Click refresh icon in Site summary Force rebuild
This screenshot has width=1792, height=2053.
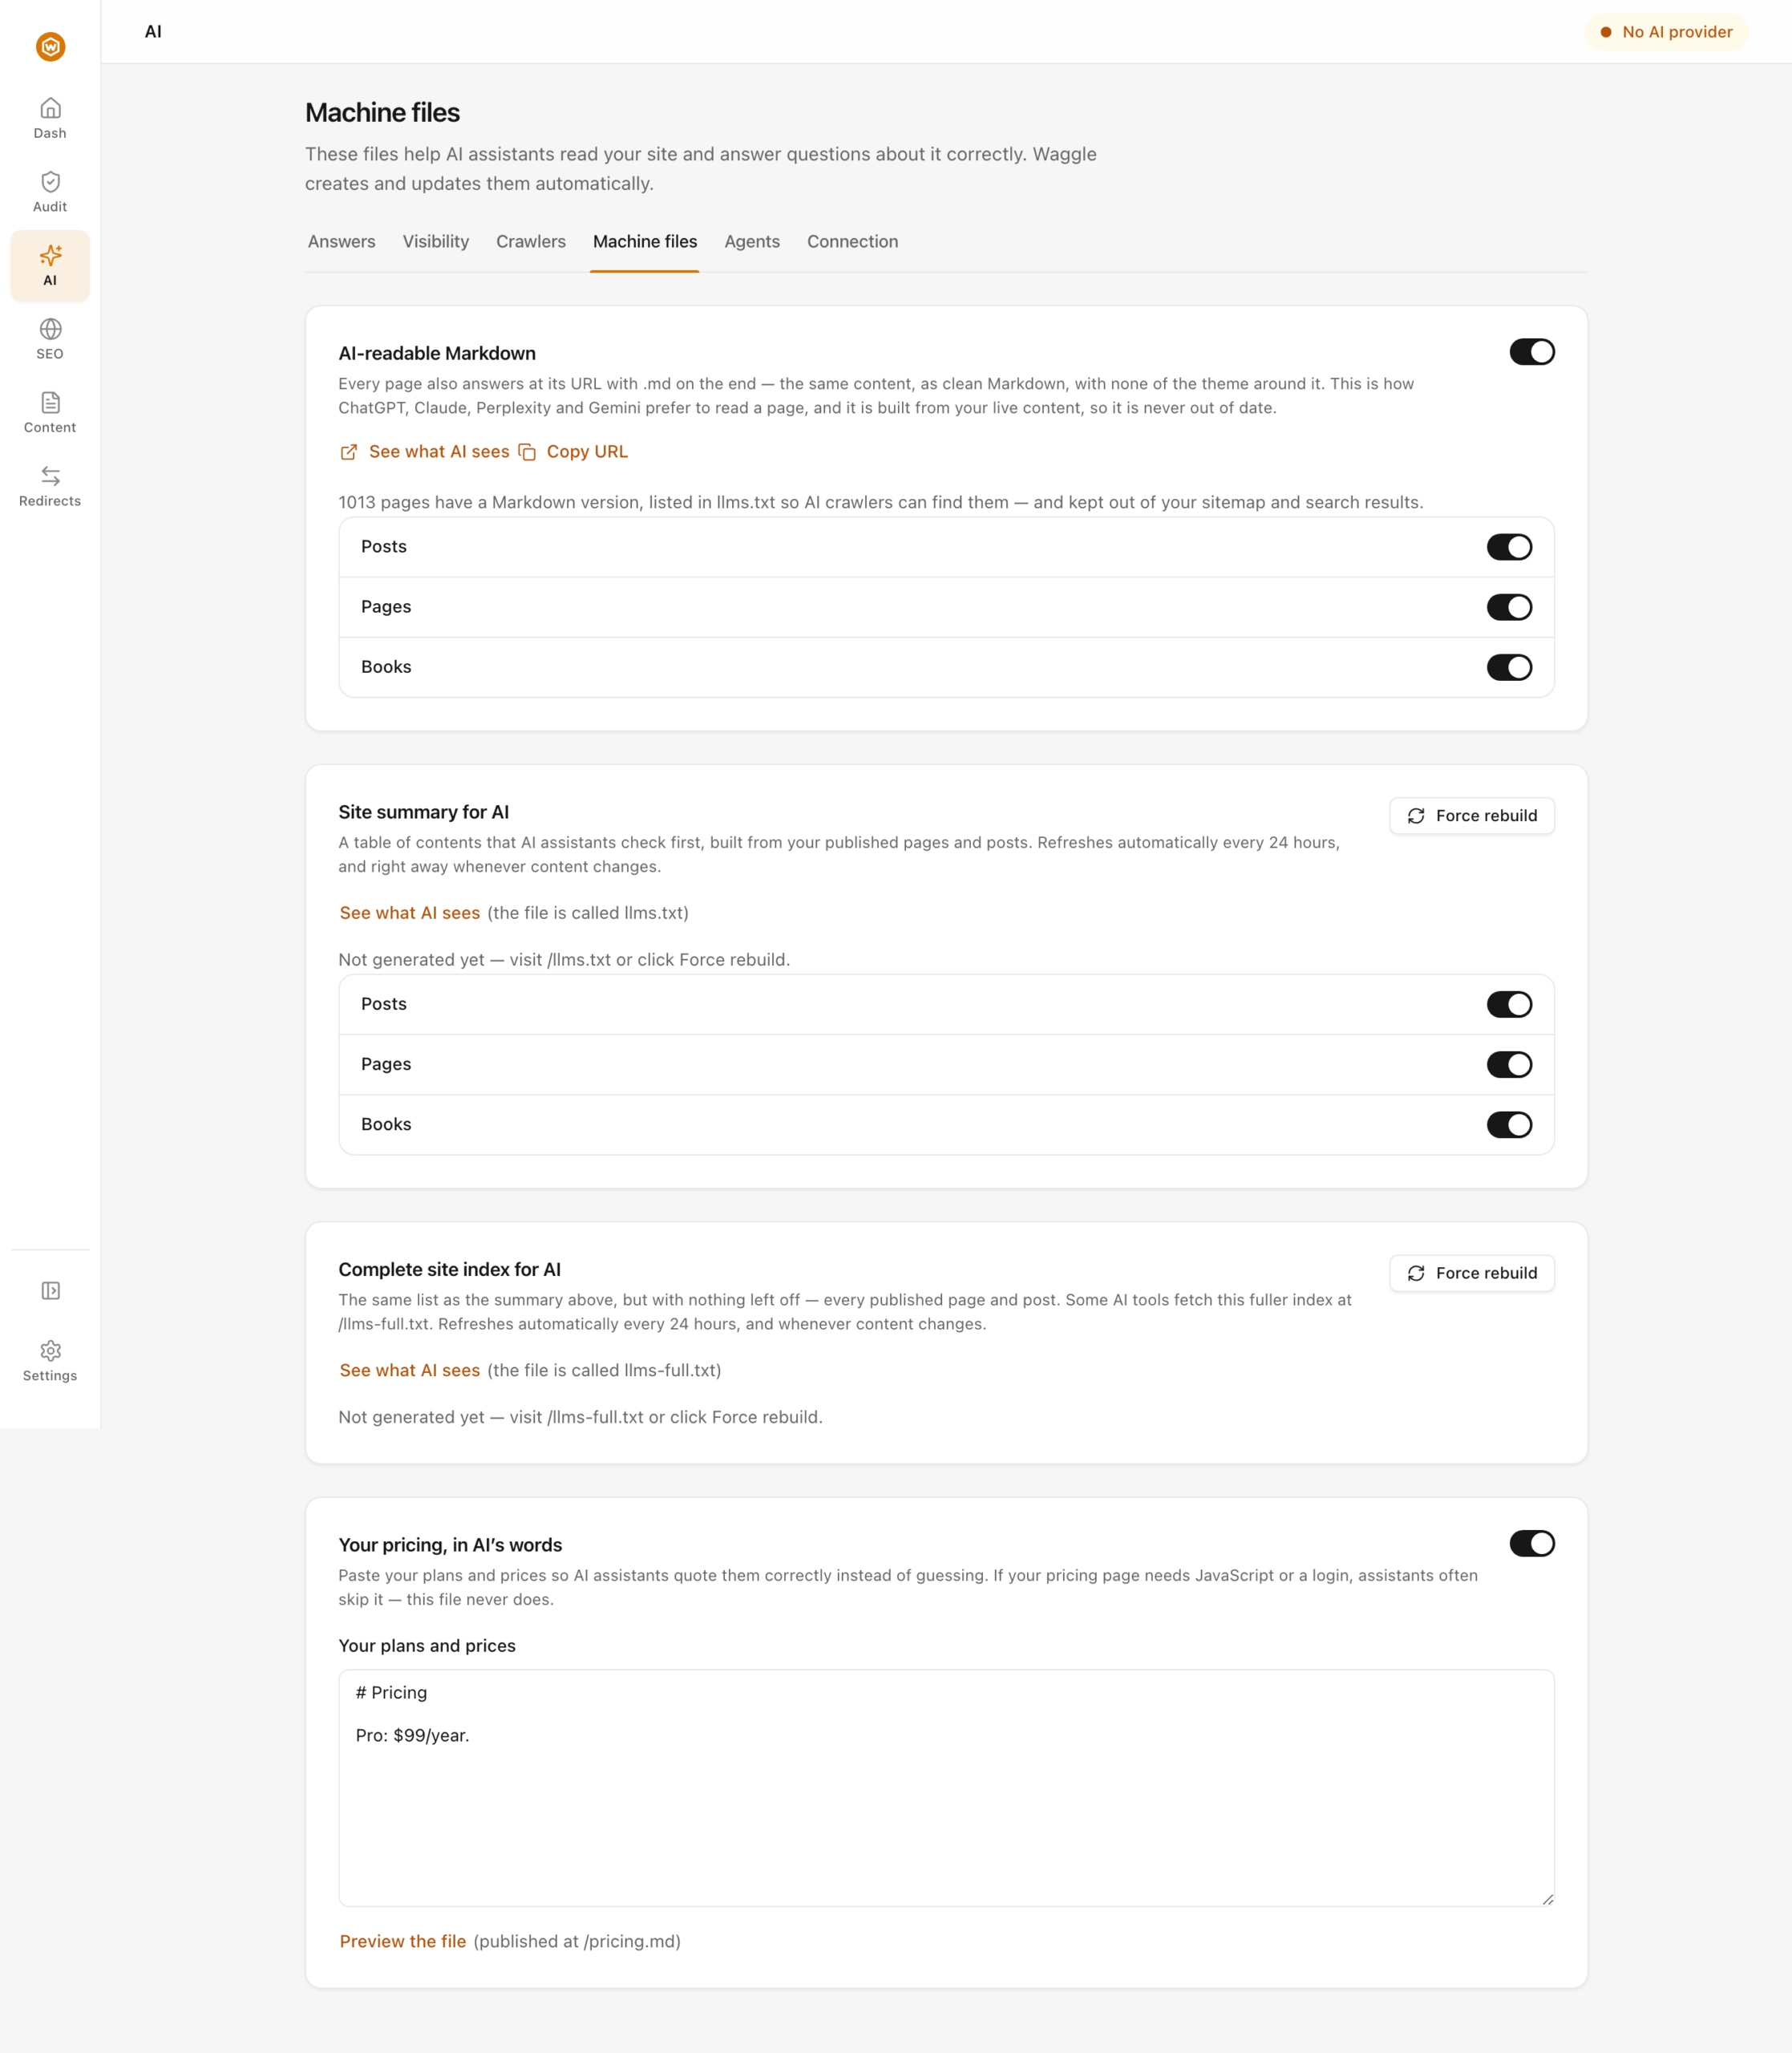pos(1416,816)
